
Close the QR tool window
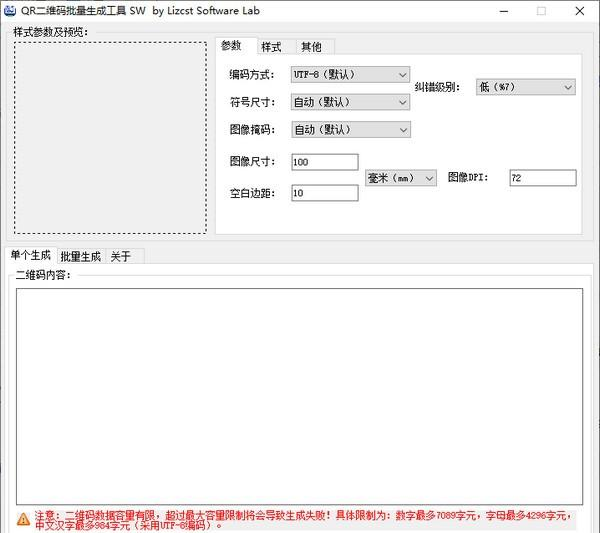coord(580,11)
